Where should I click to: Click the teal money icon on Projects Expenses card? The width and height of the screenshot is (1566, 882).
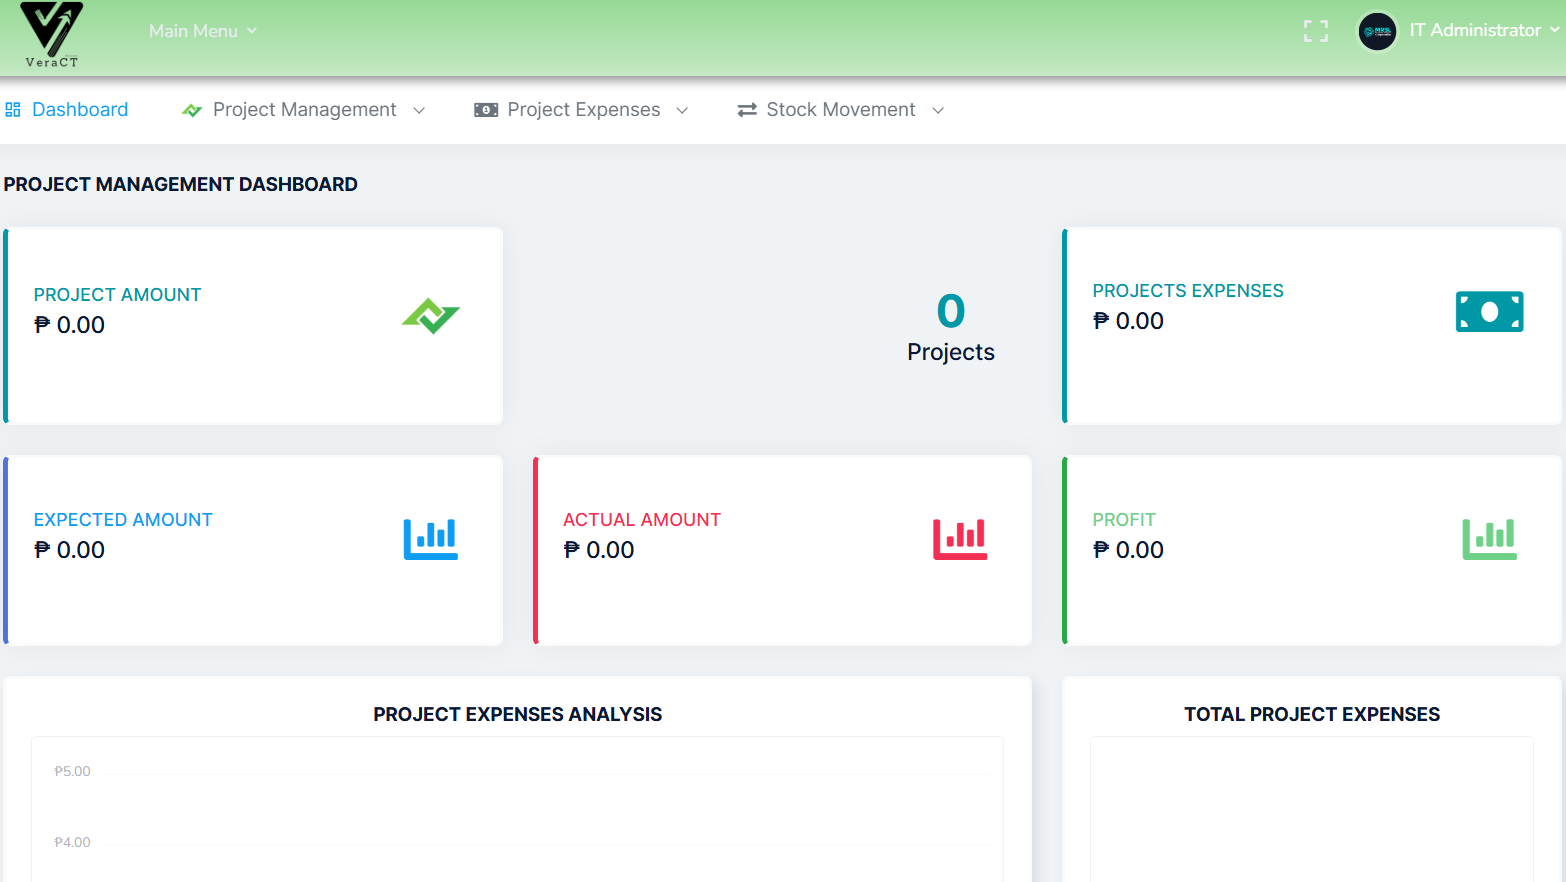(x=1489, y=311)
